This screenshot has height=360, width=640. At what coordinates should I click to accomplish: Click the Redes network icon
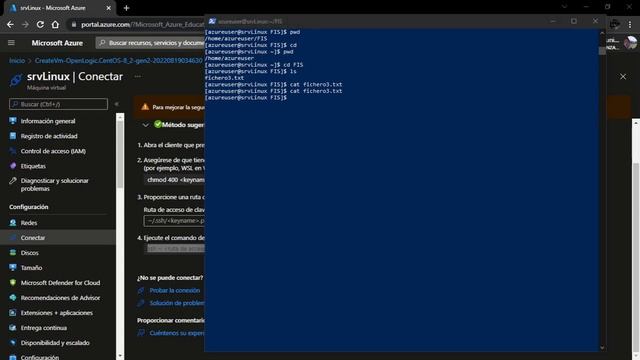click(x=13, y=223)
